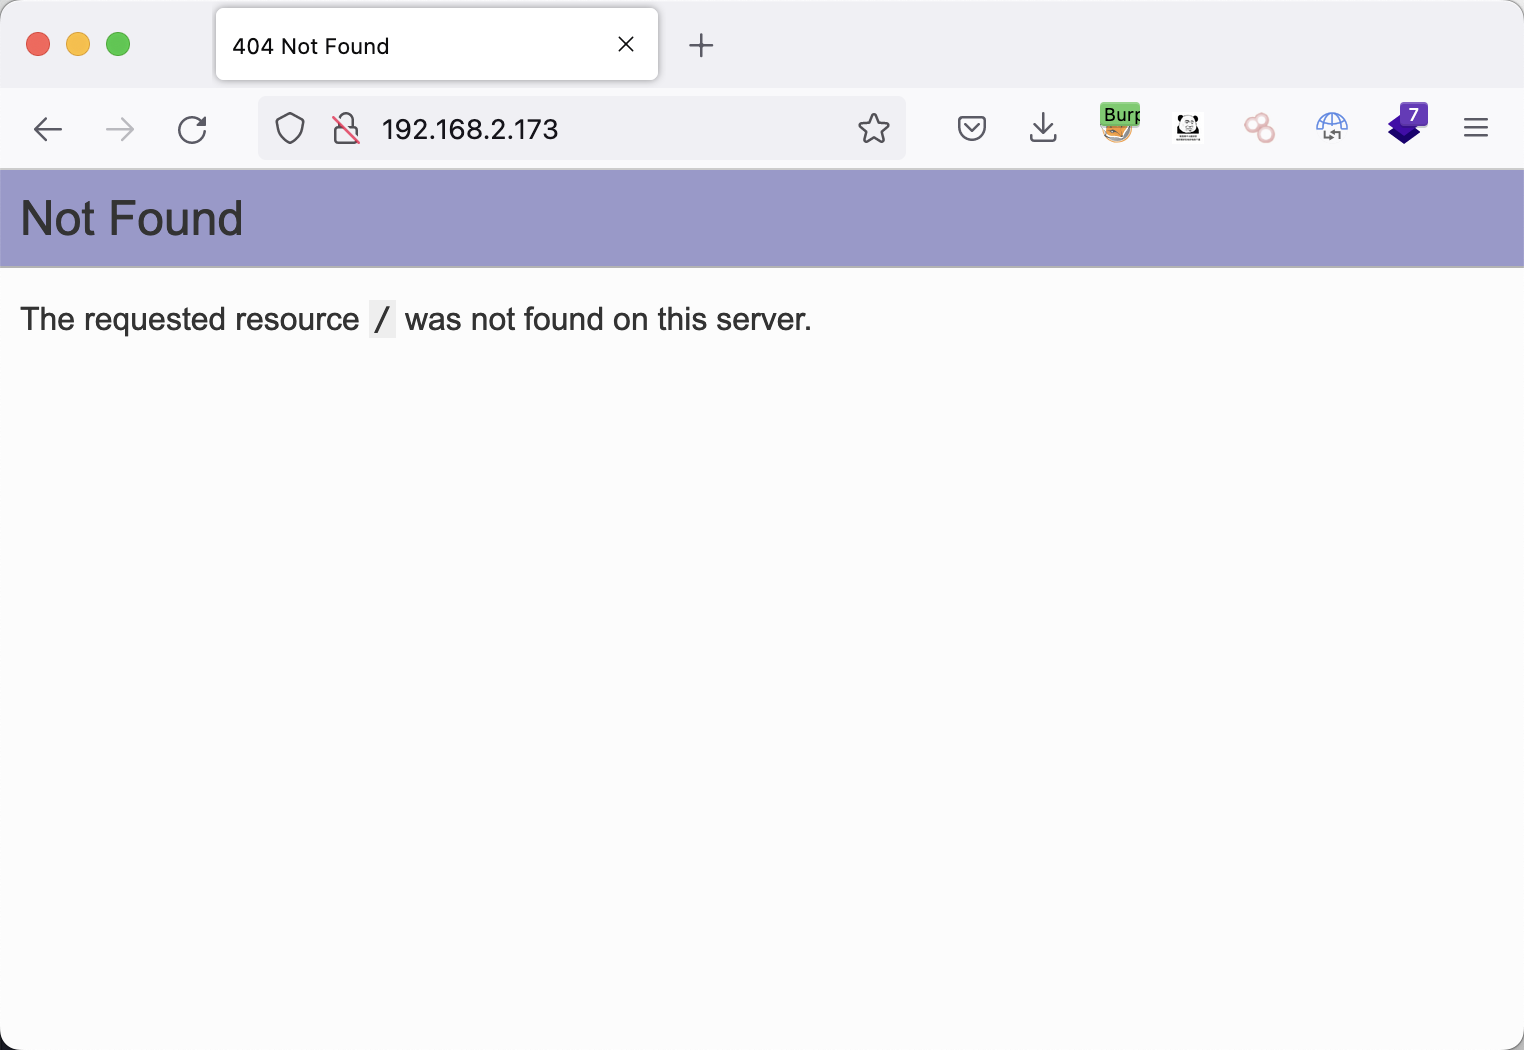
Task: Save the page to Pocket
Action: point(971,128)
